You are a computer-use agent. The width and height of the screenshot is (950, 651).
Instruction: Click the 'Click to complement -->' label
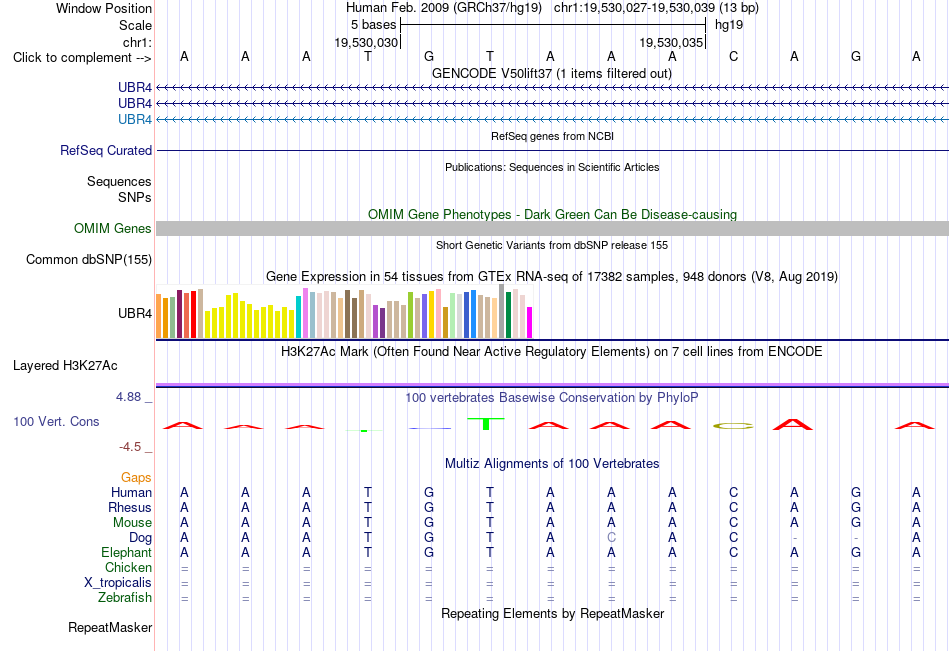coord(82,58)
